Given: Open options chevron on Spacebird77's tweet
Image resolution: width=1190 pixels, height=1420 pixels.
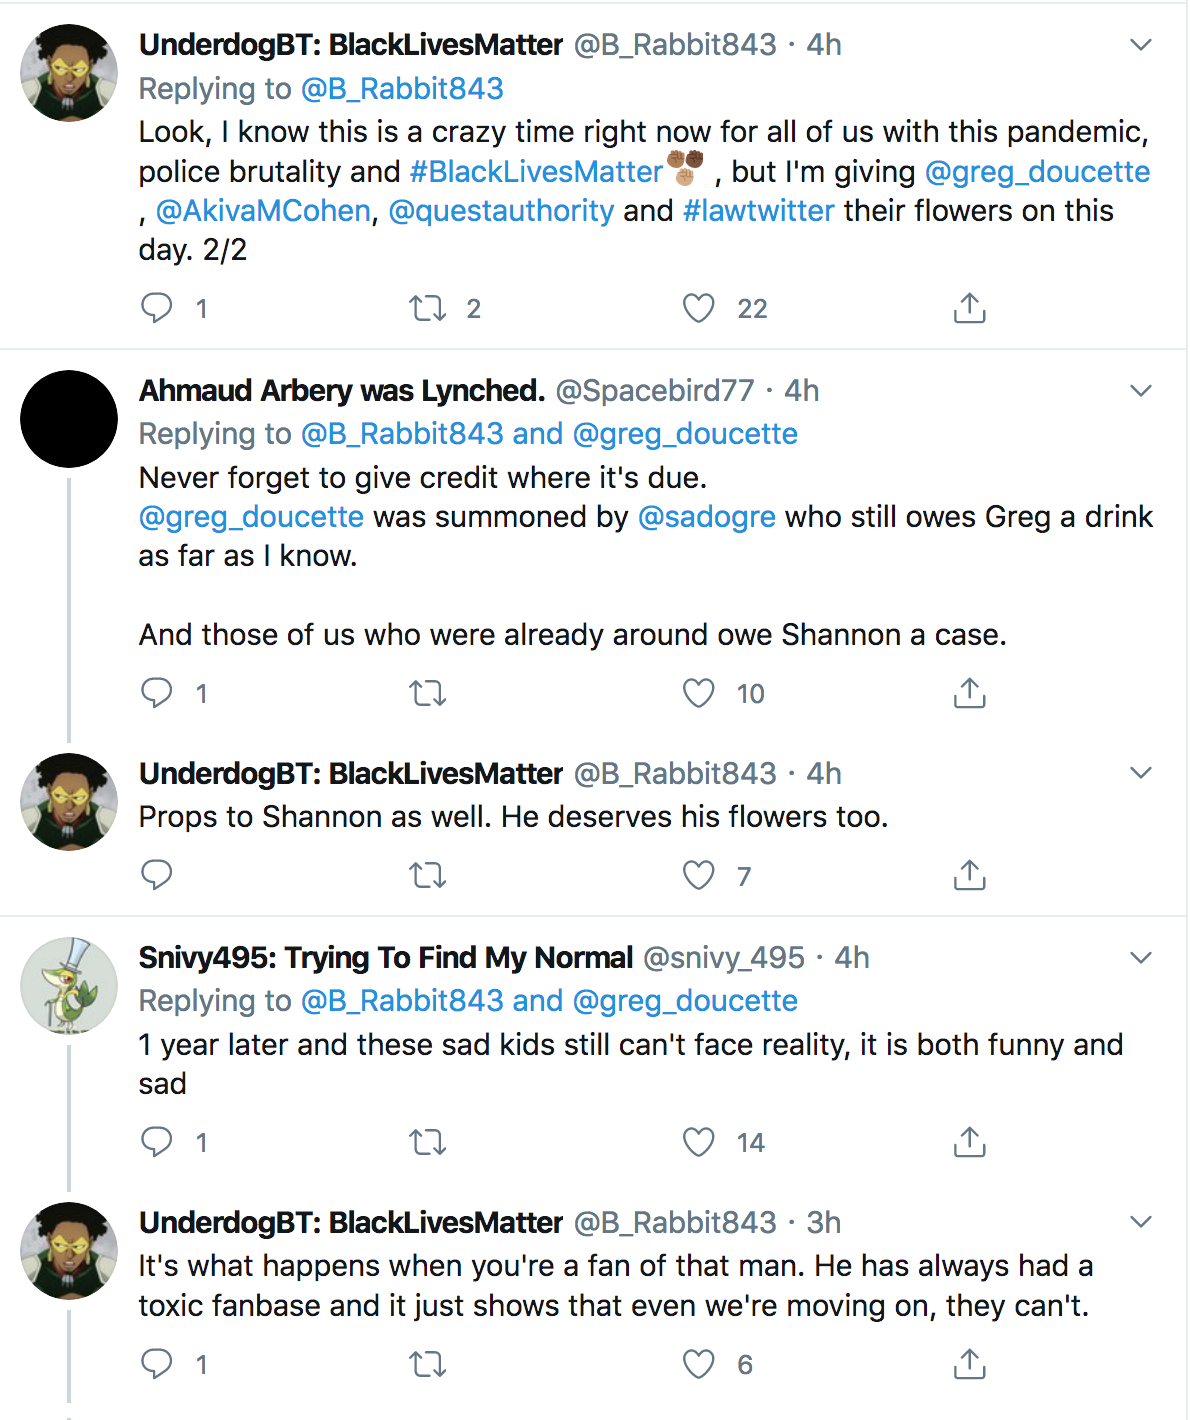Looking at the screenshot, I should click(1141, 391).
